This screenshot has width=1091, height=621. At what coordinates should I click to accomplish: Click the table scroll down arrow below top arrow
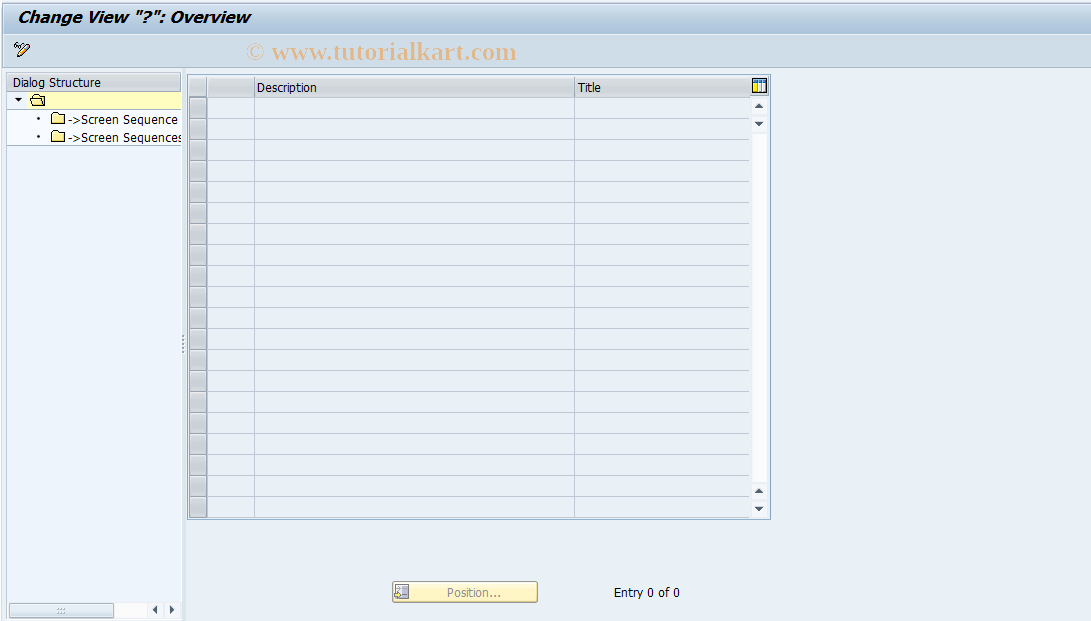click(x=759, y=124)
